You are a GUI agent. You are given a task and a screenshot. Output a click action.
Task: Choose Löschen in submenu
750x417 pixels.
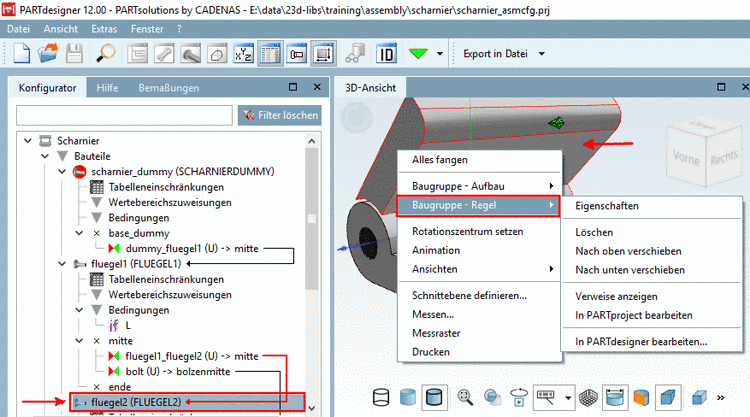tap(594, 232)
